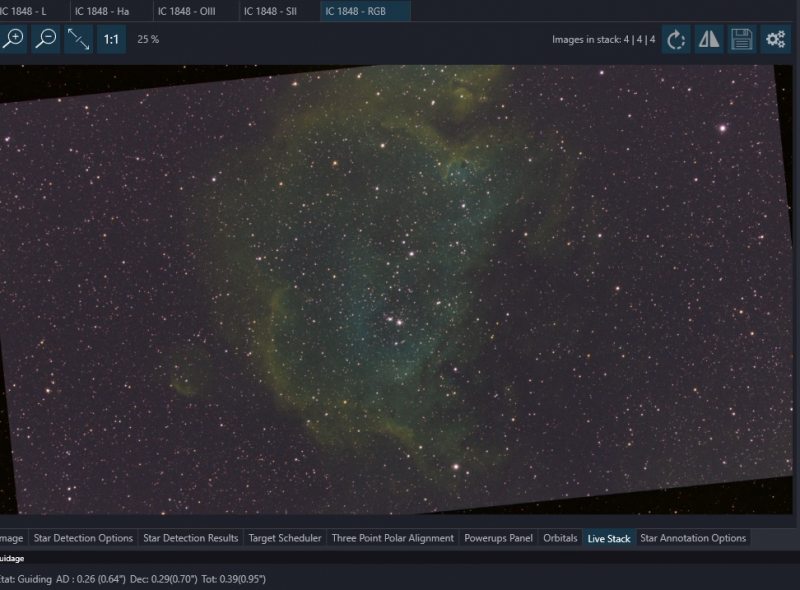
Task: Save the stack with floppy disk icon
Action: 741,39
